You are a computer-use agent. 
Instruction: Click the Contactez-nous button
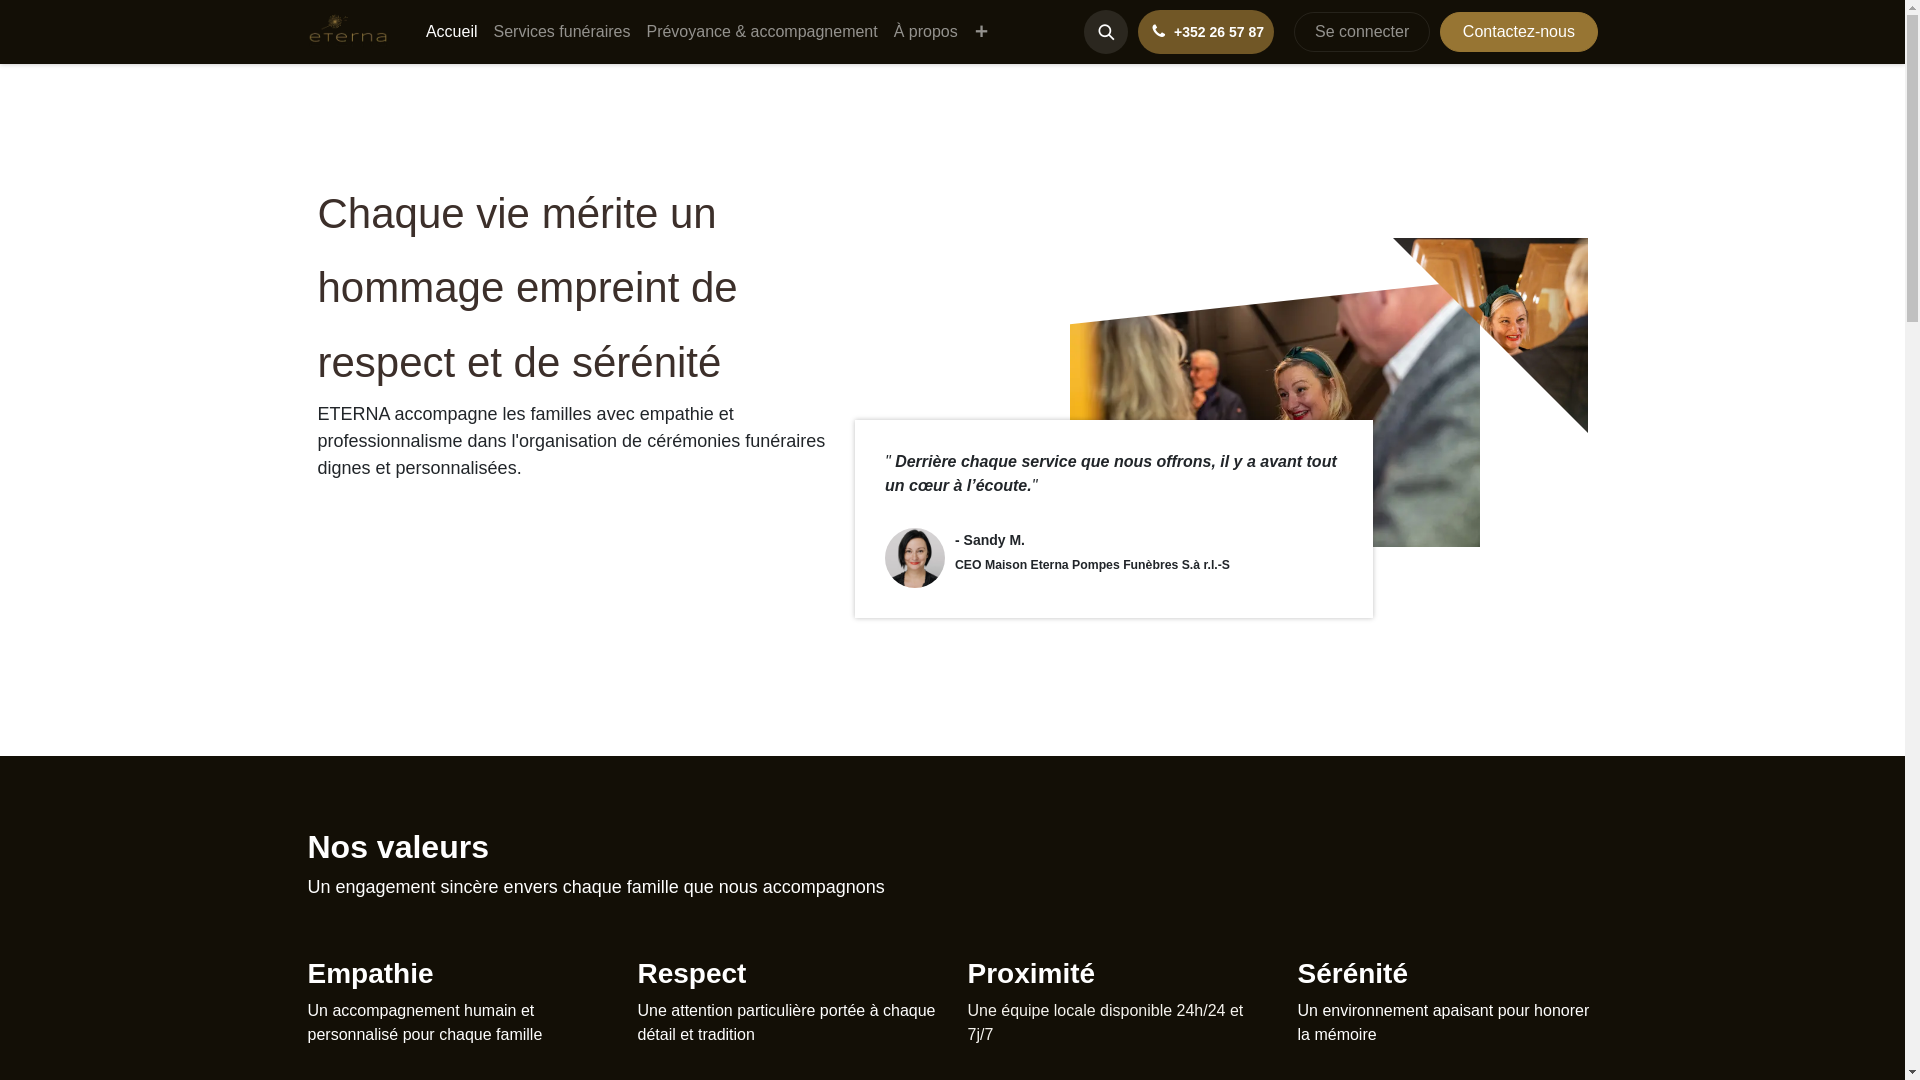pyautogui.click(x=1519, y=32)
